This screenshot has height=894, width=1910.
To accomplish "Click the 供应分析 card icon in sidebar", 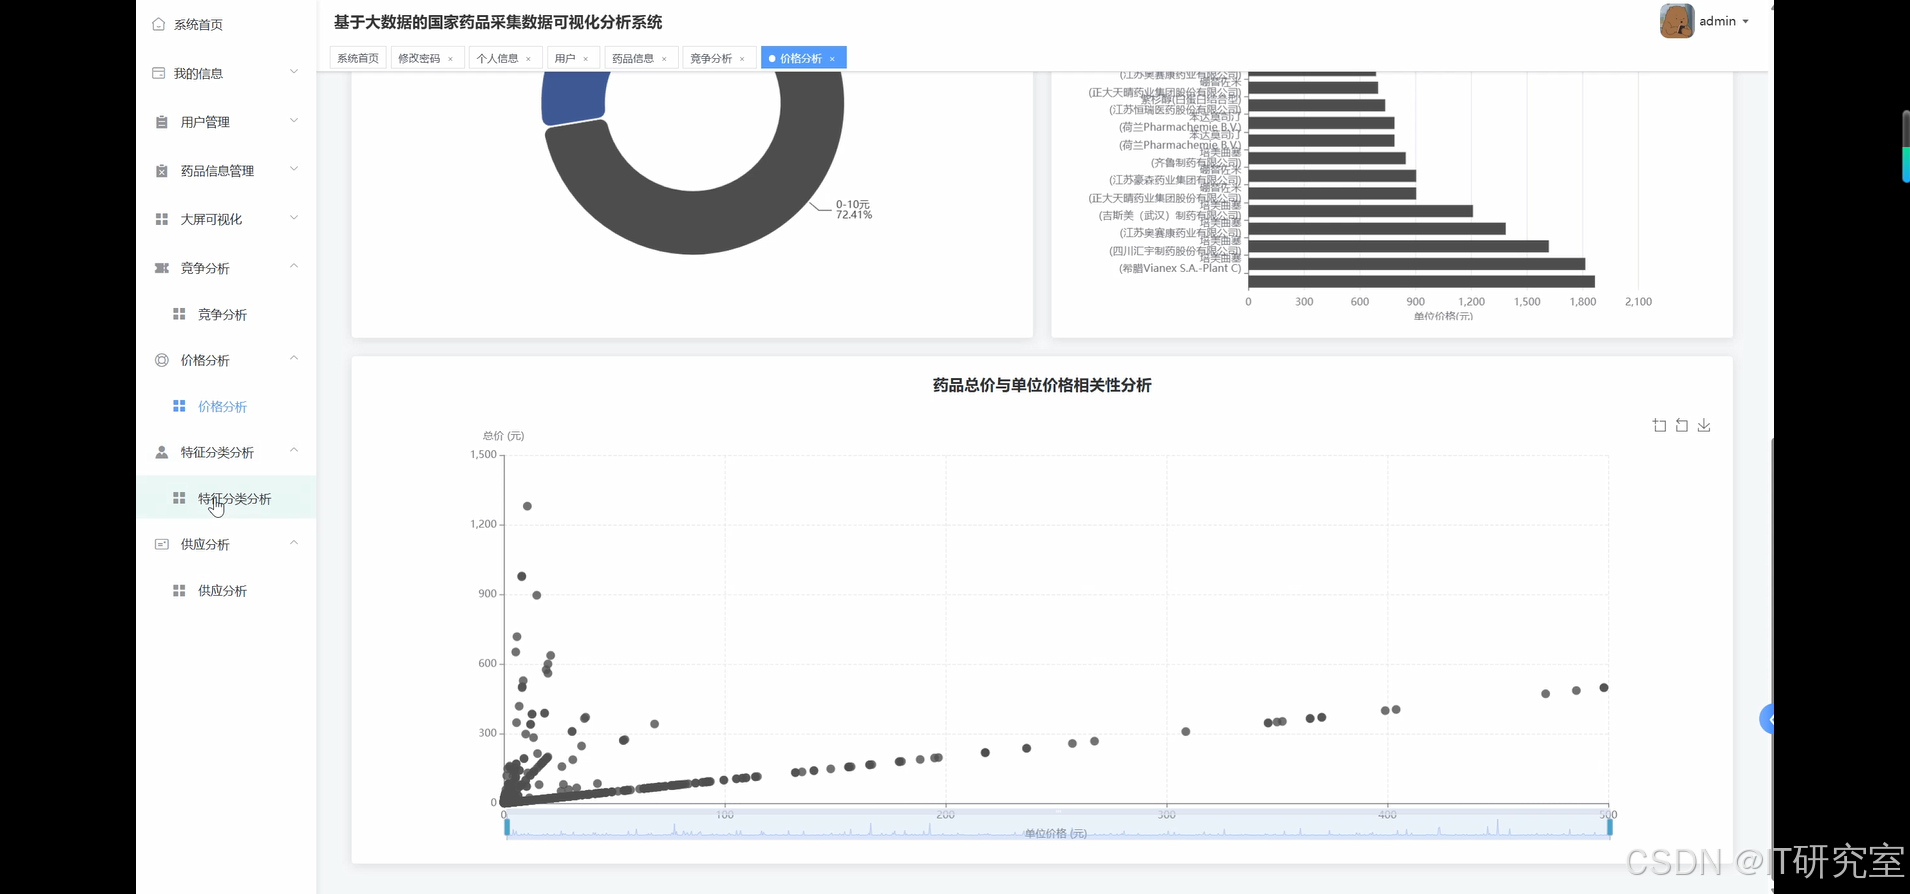I will [162, 544].
